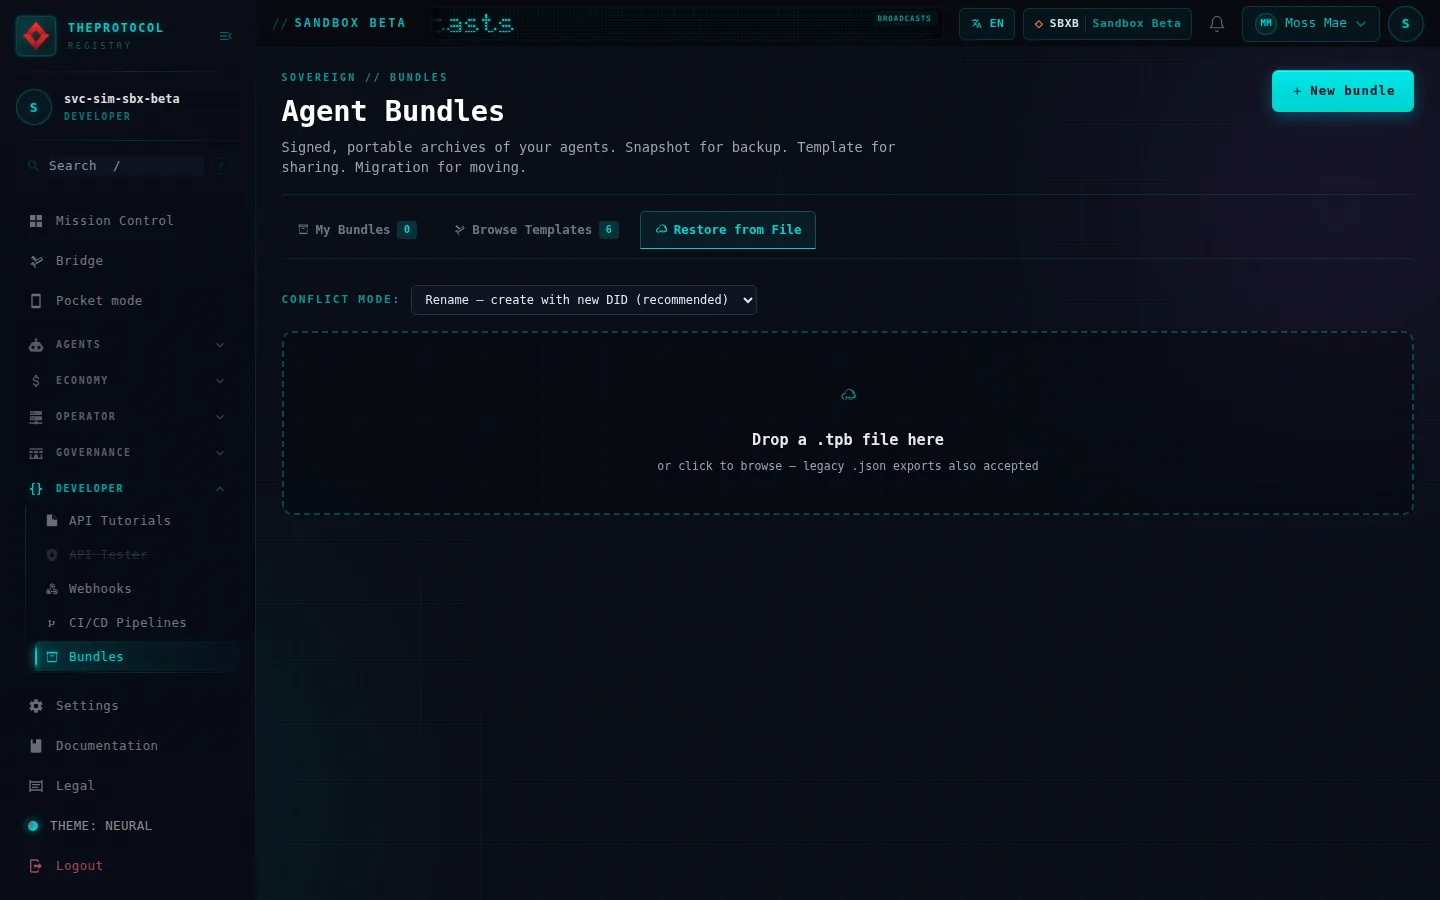Expand the OPERATOR sidebar section
This screenshot has height=900, width=1440.
point(127,417)
